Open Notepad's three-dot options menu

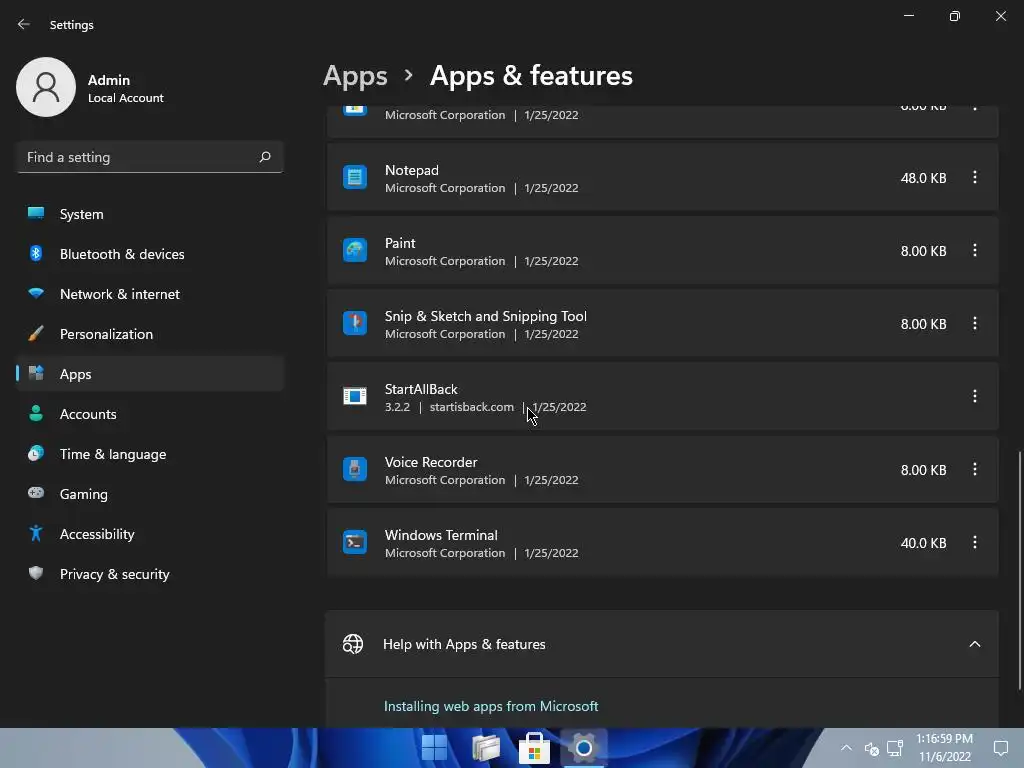(x=974, y=177)
